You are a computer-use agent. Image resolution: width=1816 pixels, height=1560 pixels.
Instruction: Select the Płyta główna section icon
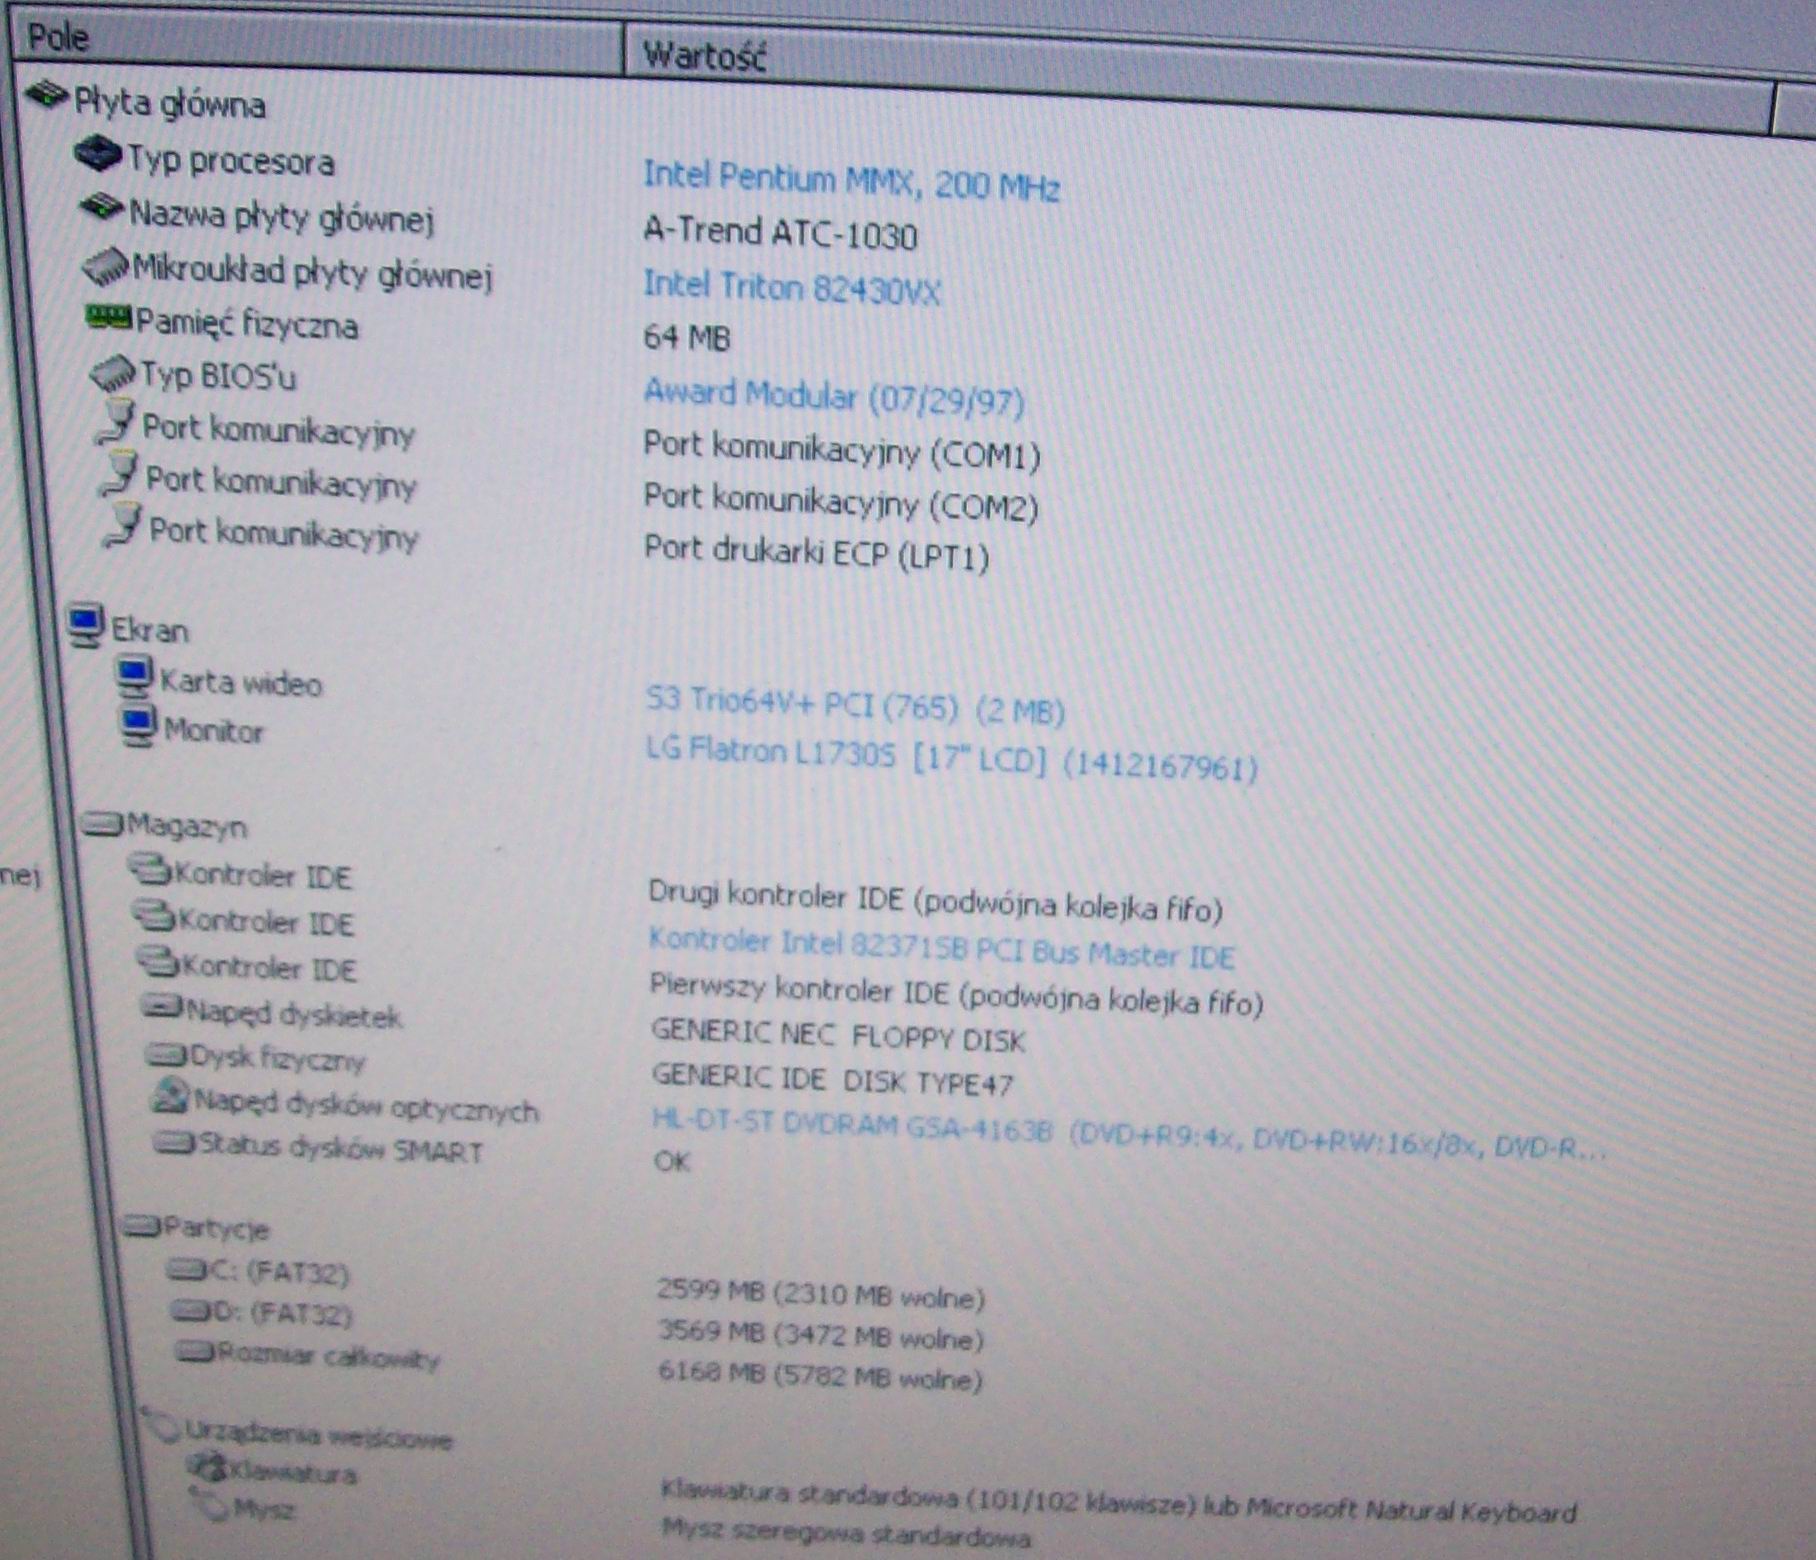[x=47, y=97]
